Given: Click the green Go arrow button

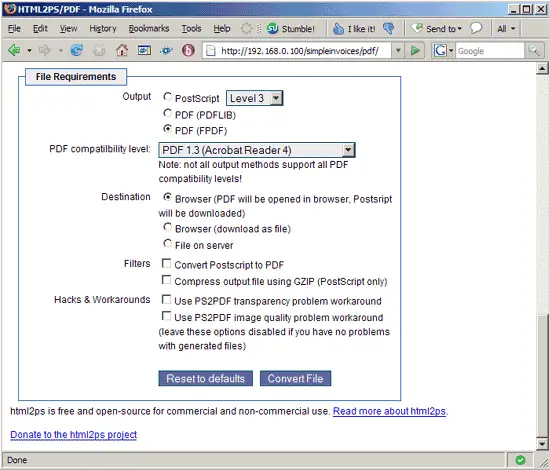Looking at the screenshot, I should coord(415,51).
